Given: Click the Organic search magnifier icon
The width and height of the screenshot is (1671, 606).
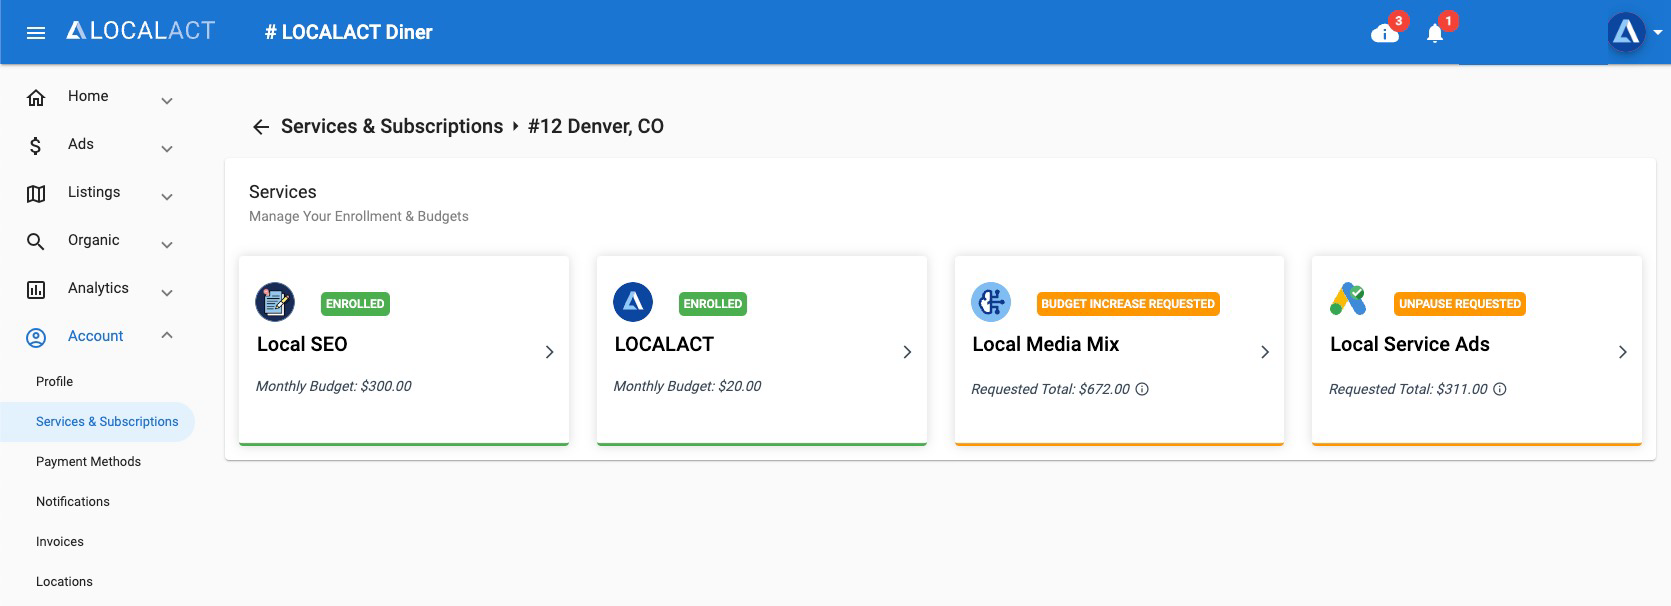Looking at the screenshot, I should coord(36,242).
